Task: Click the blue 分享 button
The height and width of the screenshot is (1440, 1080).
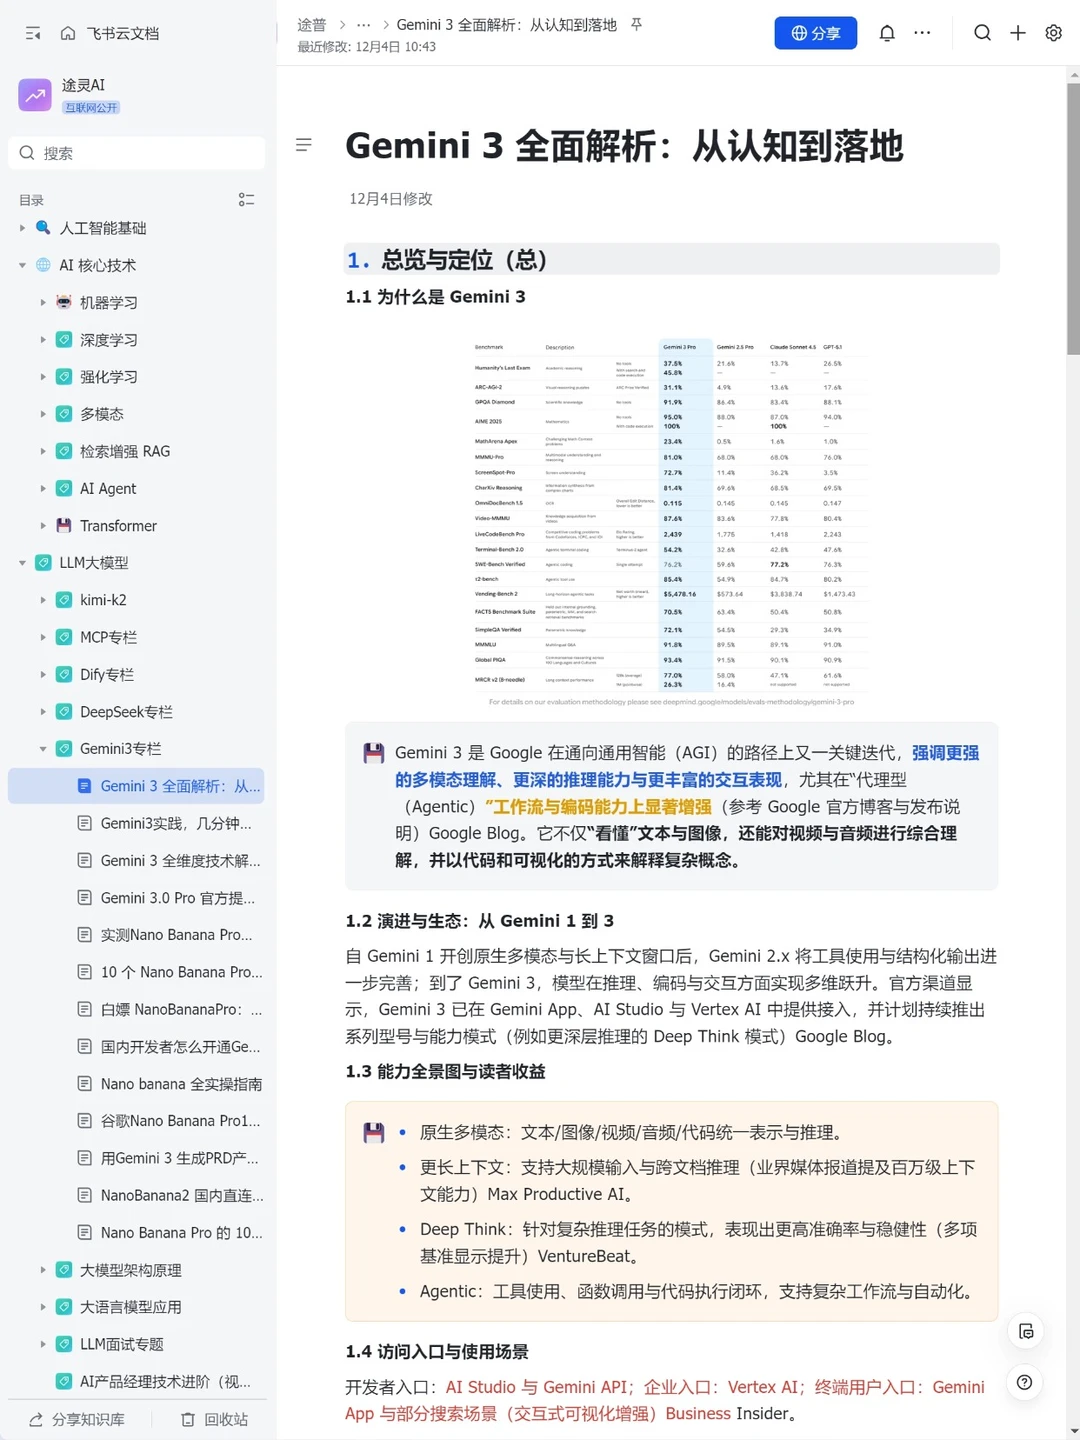Action: [815, 33]
